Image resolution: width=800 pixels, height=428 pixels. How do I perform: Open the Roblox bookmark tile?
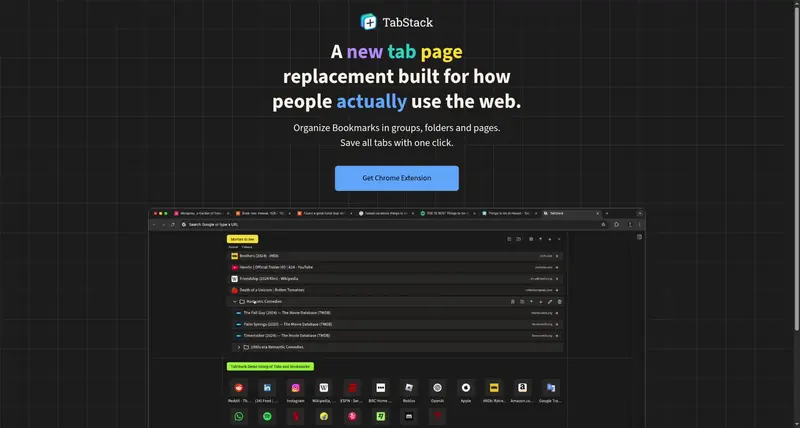coord(409,388)
